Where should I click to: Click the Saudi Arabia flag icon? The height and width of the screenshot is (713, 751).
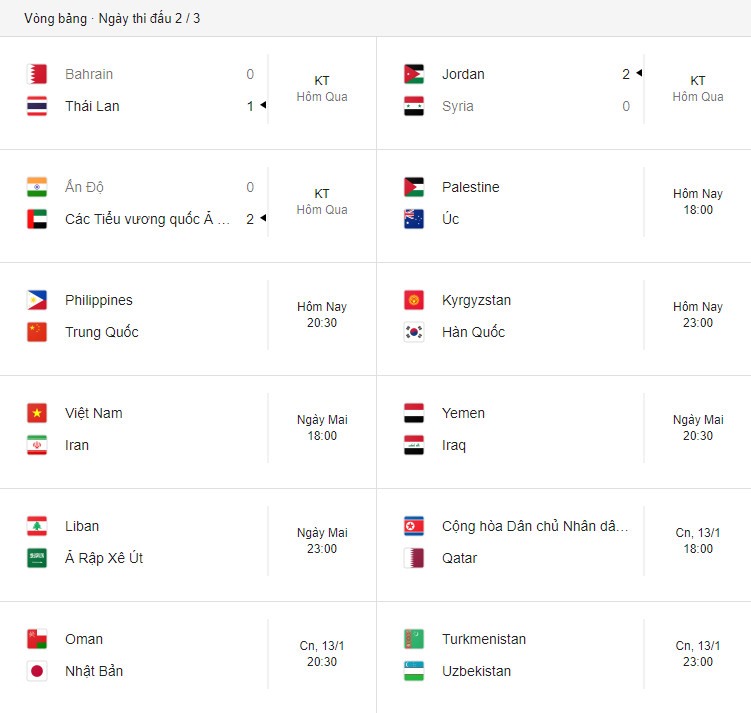tap(37, 558)
